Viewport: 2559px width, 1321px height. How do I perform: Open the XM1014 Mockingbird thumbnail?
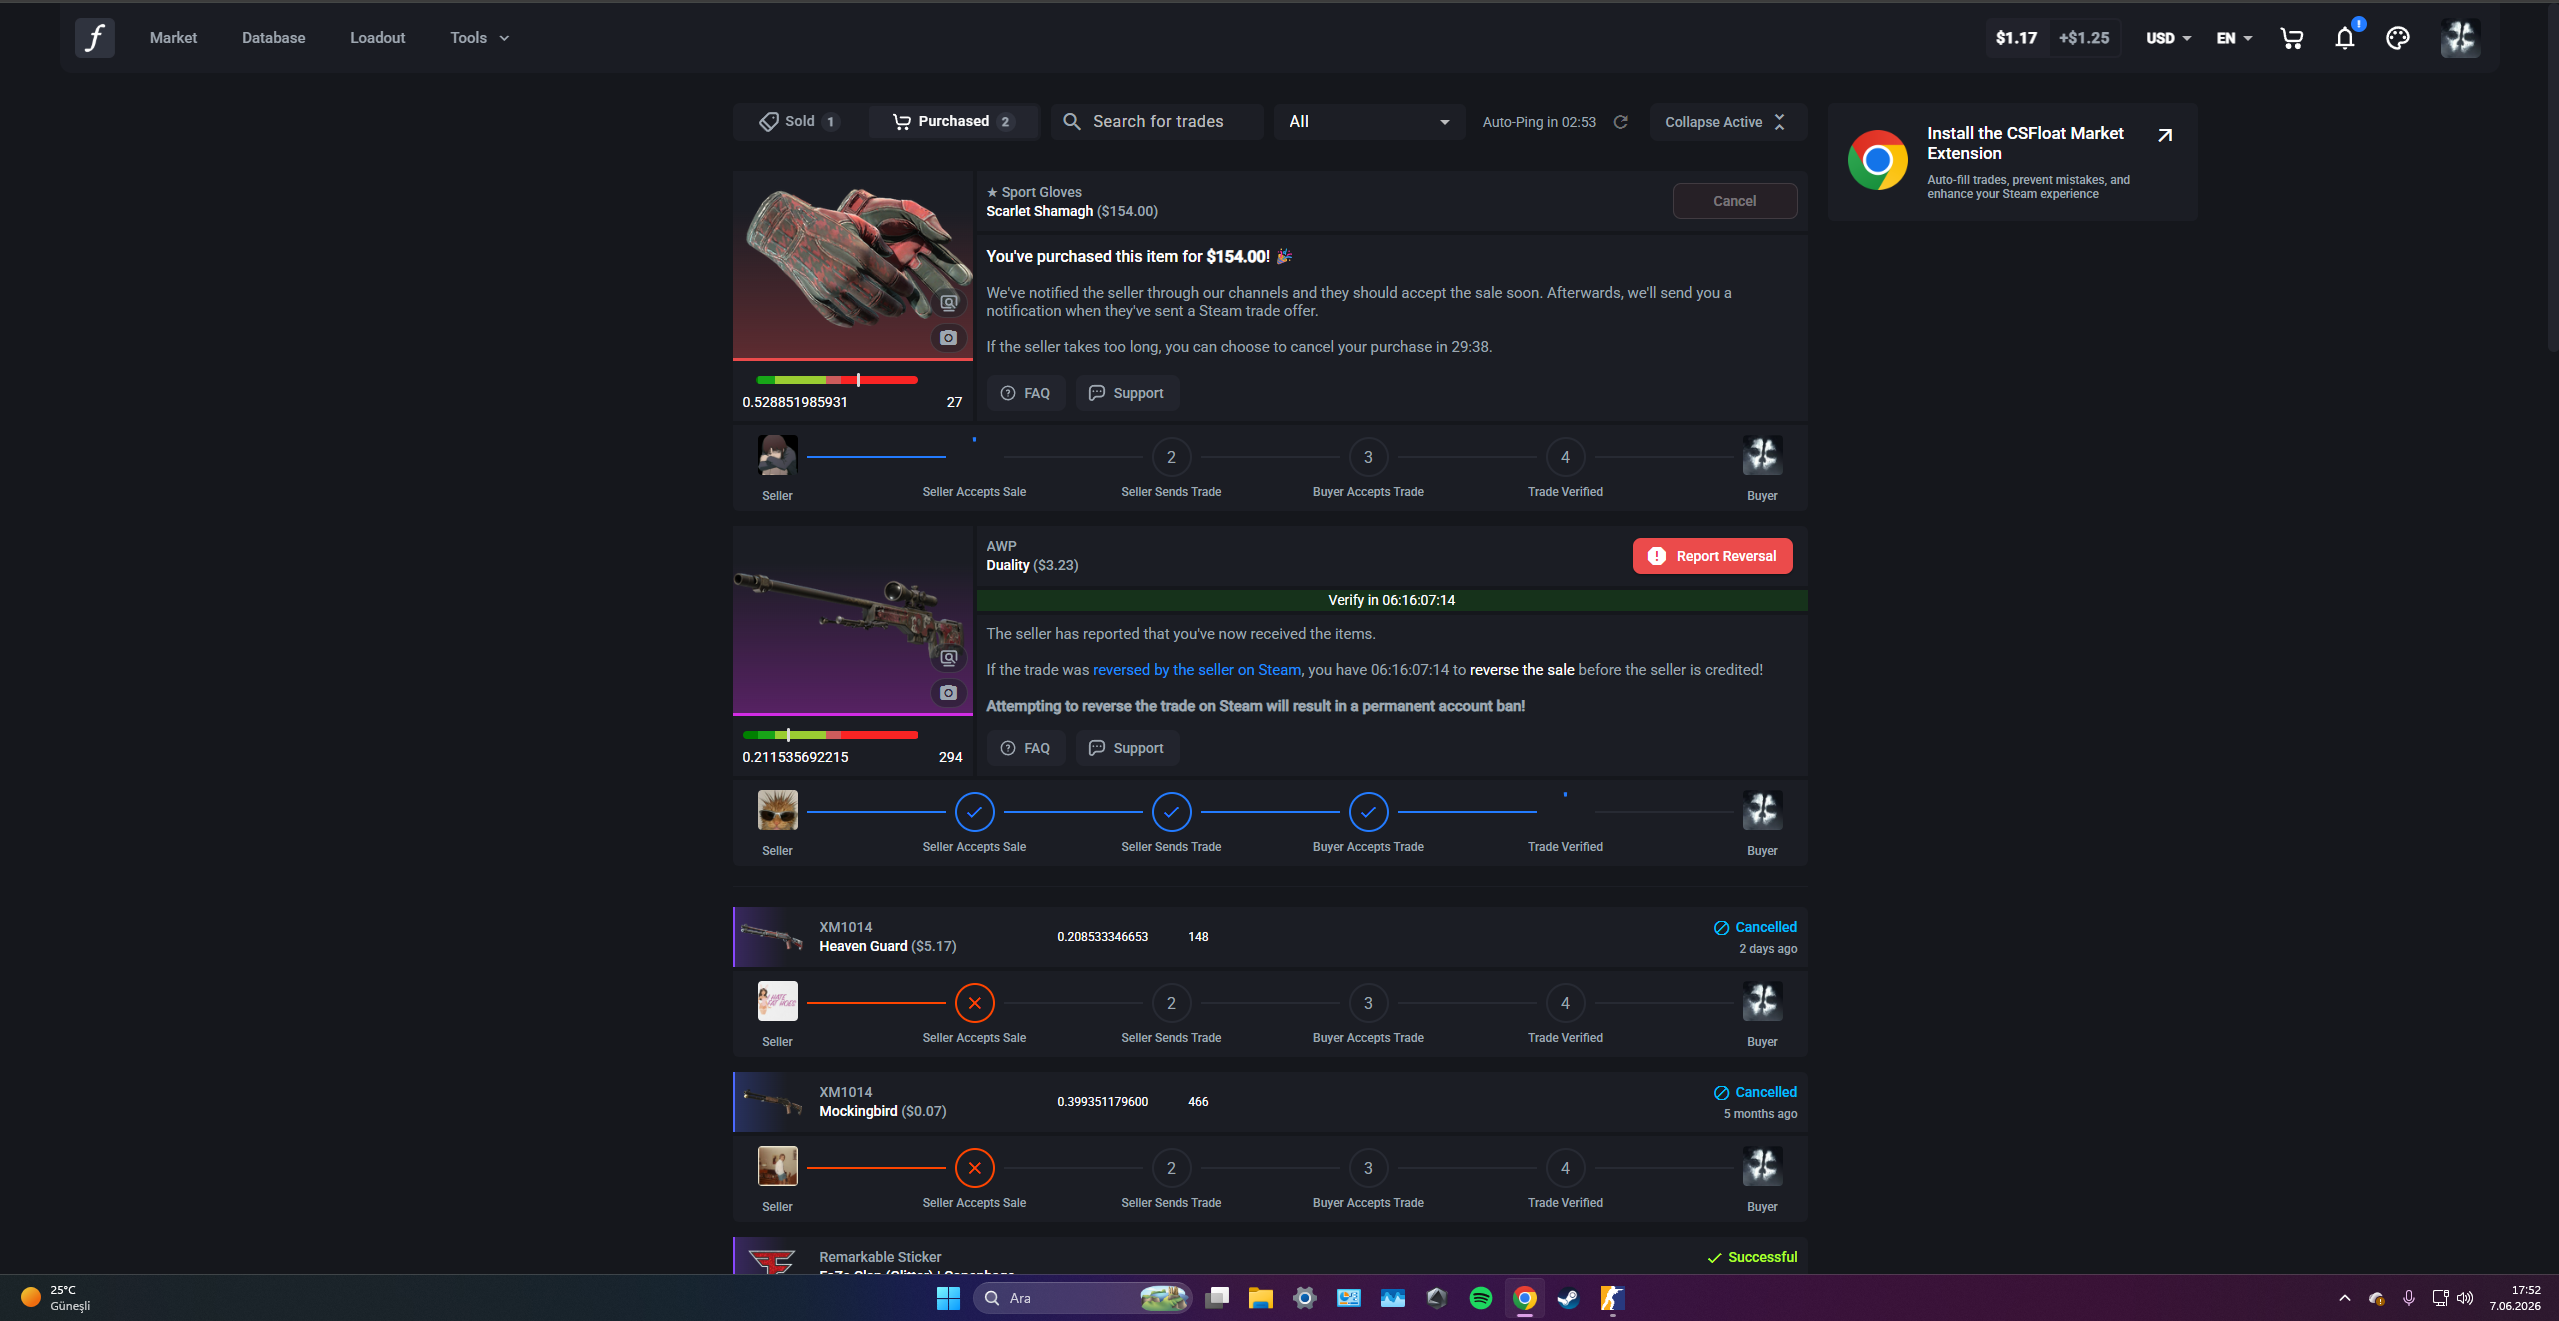[x=771, y=1102]
